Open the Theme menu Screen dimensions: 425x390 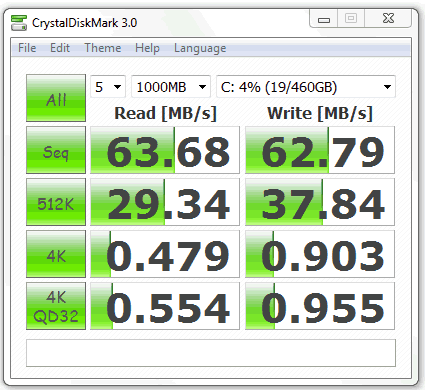point(103,48)
